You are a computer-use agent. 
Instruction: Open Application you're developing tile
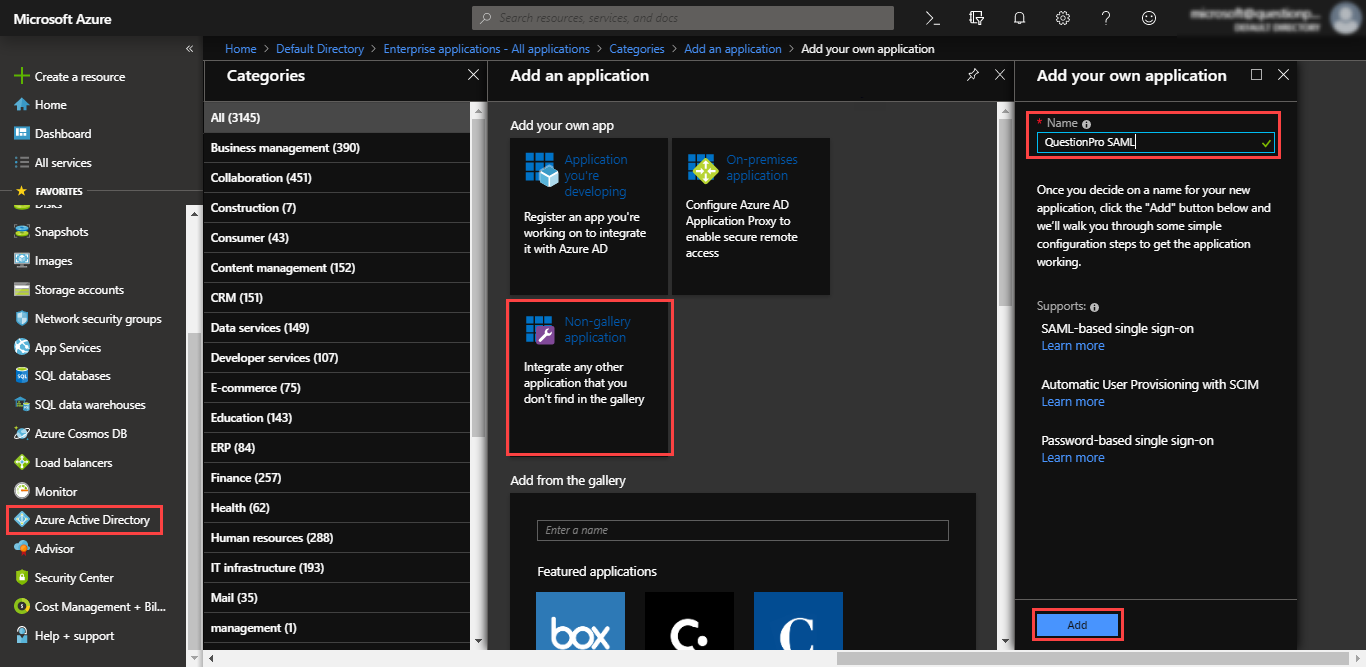589,216
